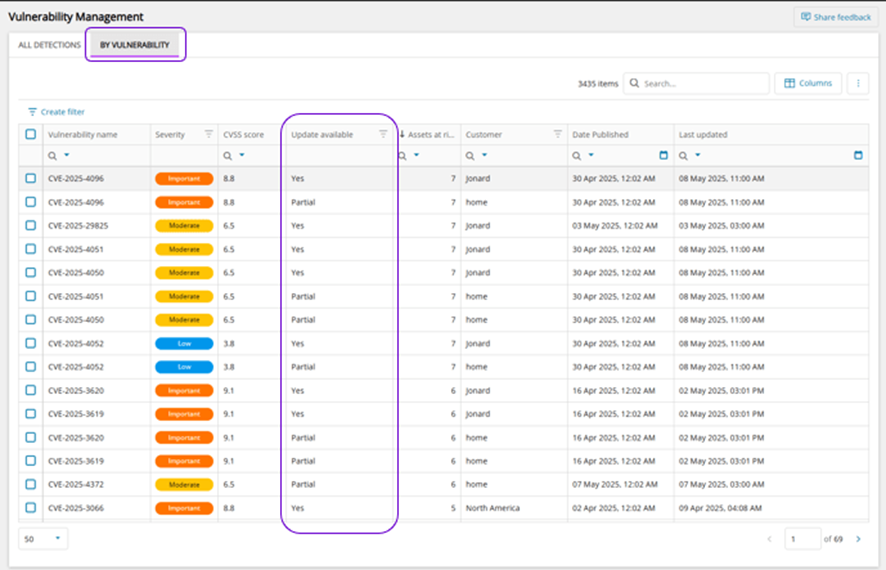
Task: Click the 3435 items count text
Action: point(598,84)
